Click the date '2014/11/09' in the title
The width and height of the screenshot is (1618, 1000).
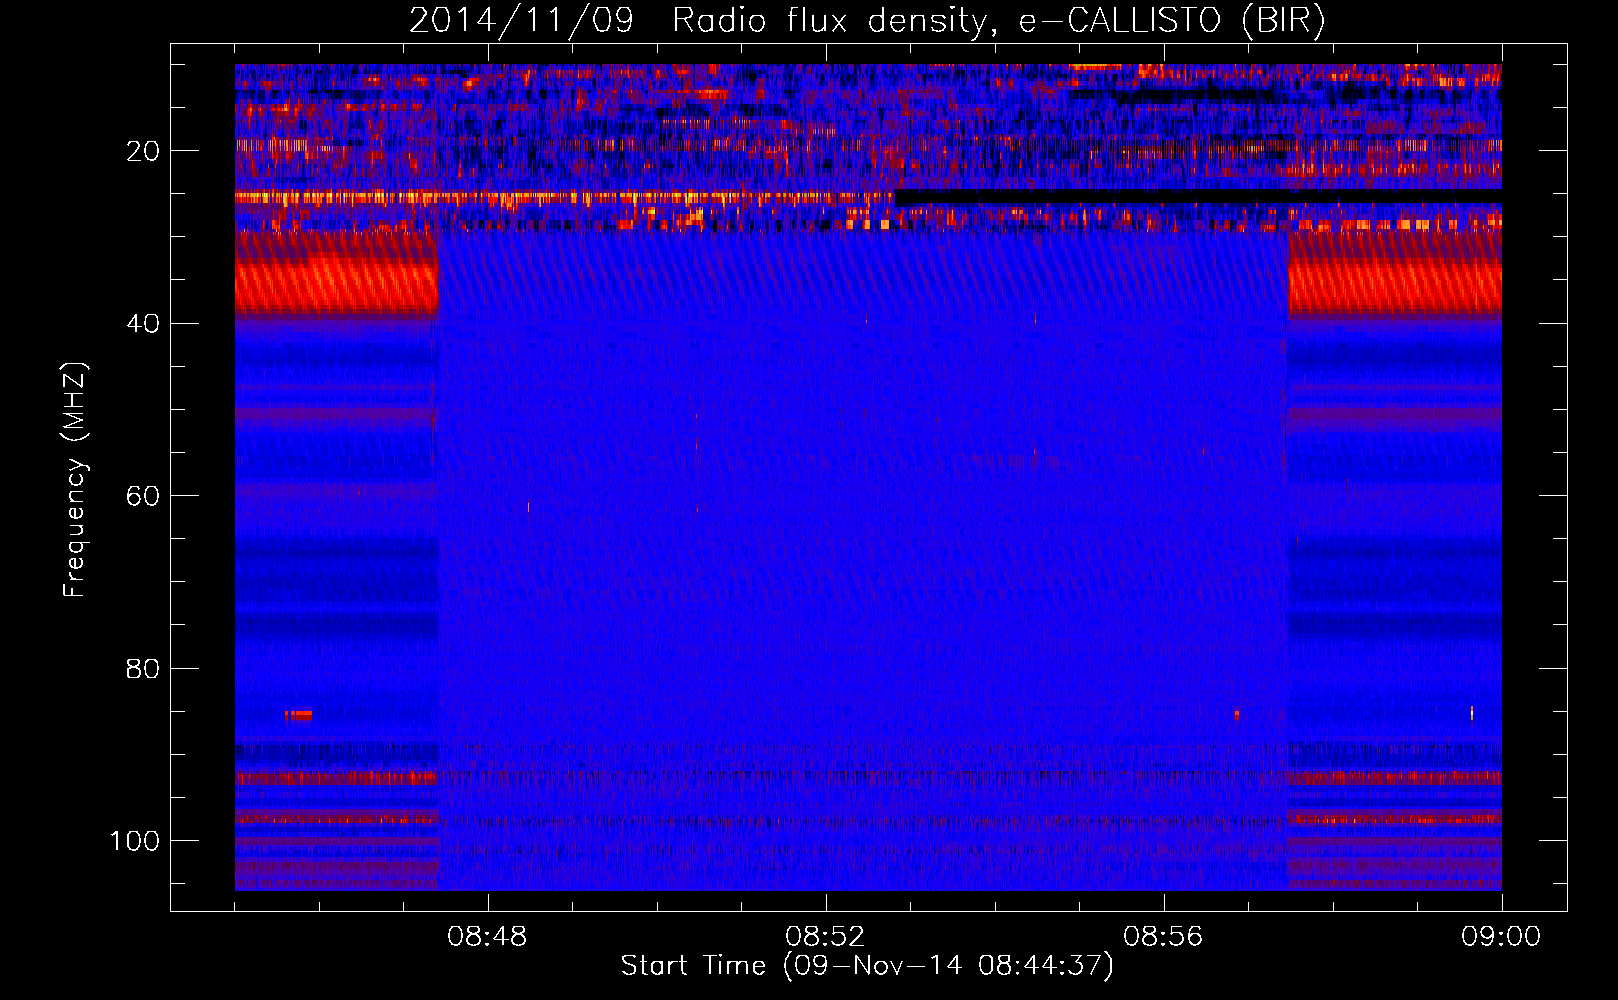pyautogui.click(x=521, y=21)
